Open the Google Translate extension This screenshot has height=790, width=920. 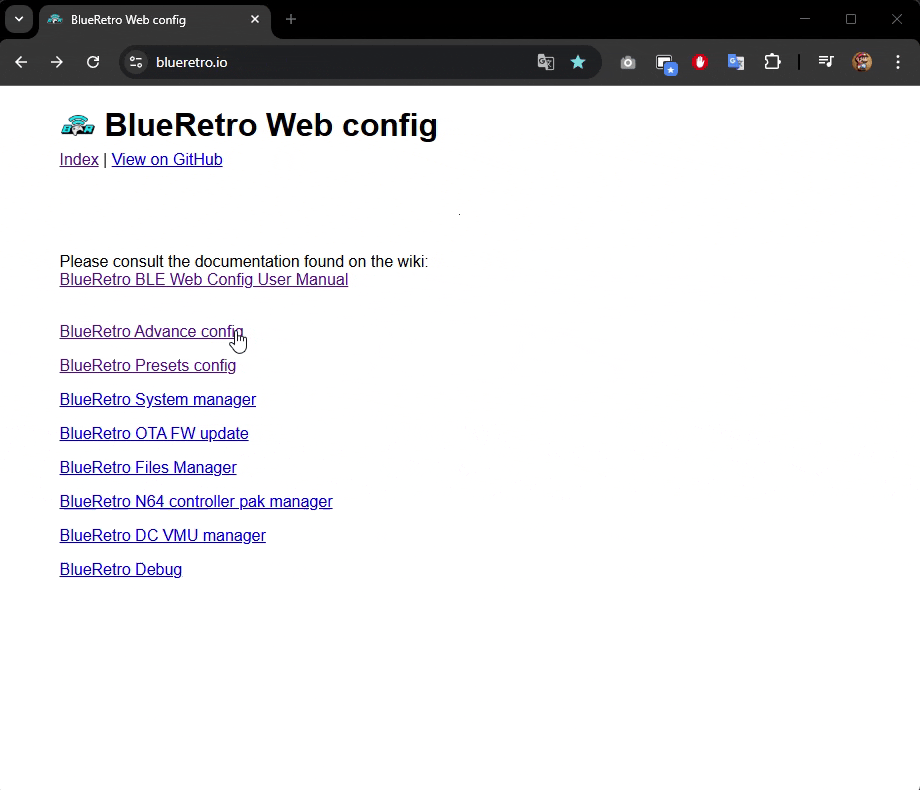(x=736, y=62)
